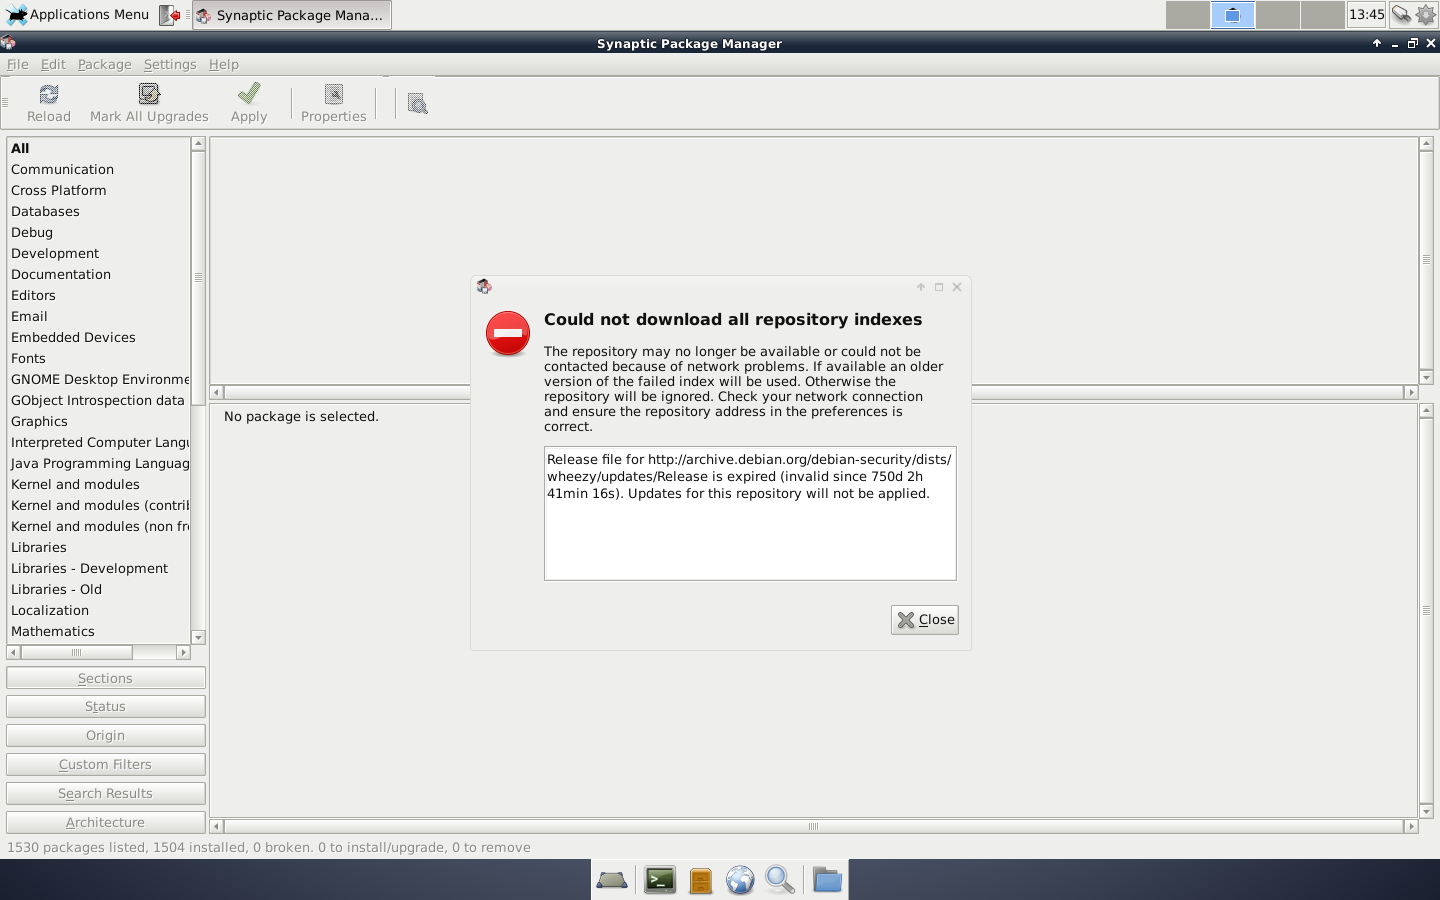Select the Libraries - Development category
1440x900 pixels.
(x=98, y=568)
